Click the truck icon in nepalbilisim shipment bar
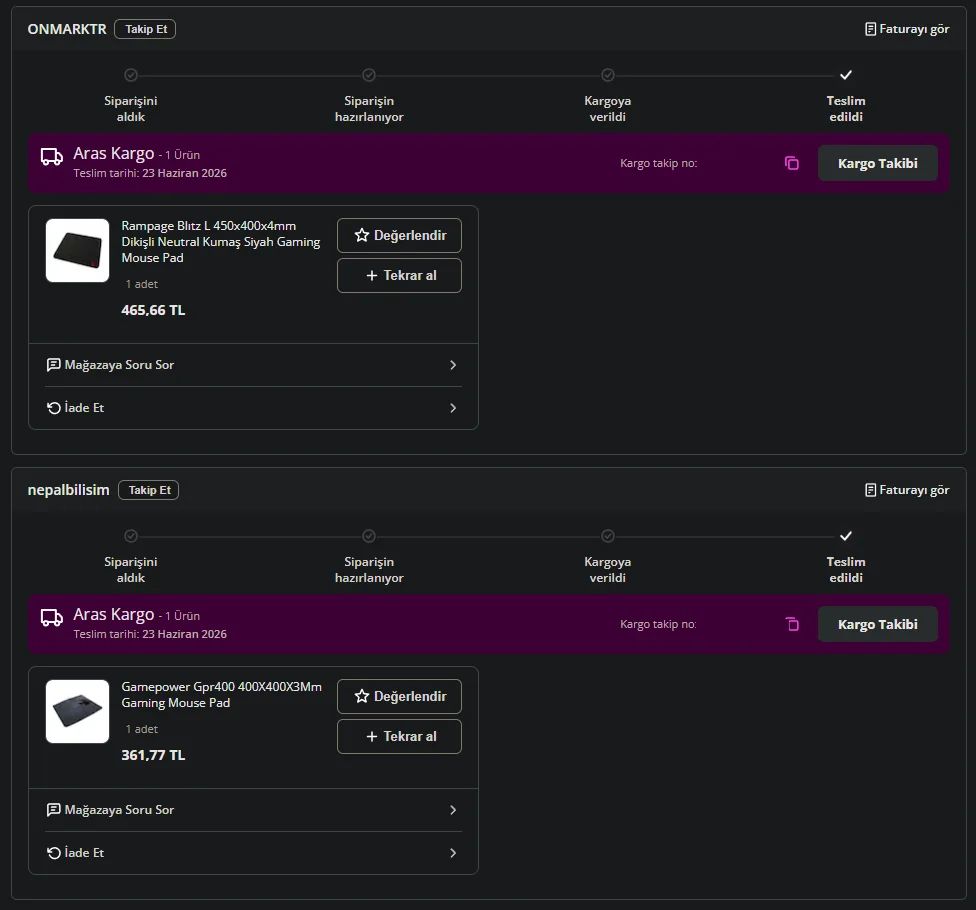976x910 pixels. 52,617
